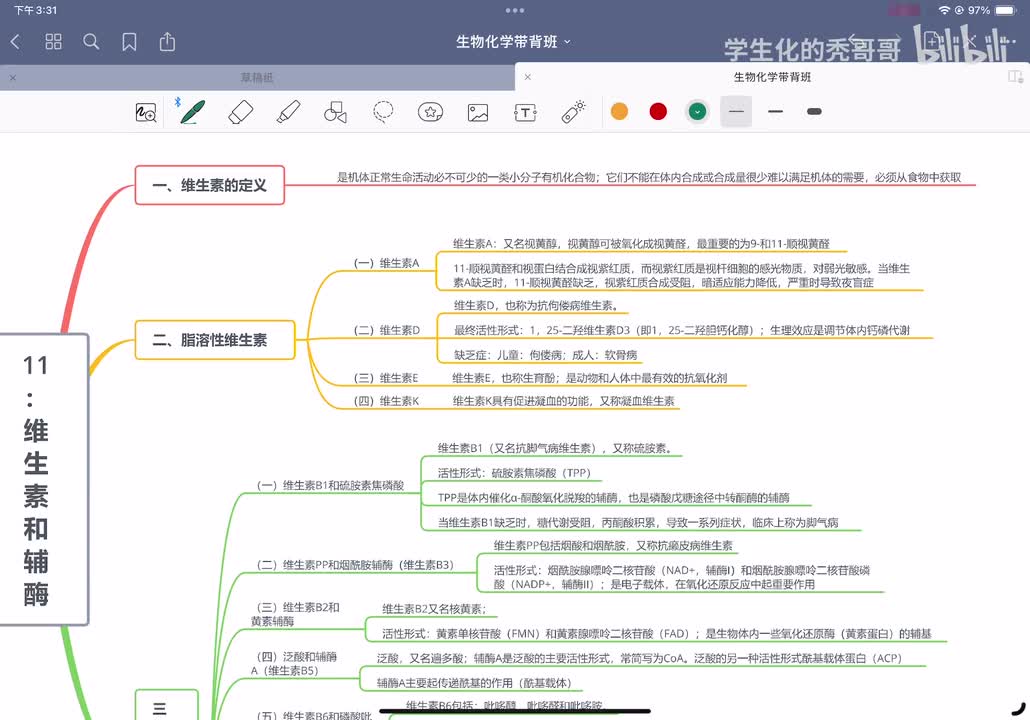This screenshot has height=720, width=1030.
Task: Click the (四) 维生素K branch
Action: point(386,401)
